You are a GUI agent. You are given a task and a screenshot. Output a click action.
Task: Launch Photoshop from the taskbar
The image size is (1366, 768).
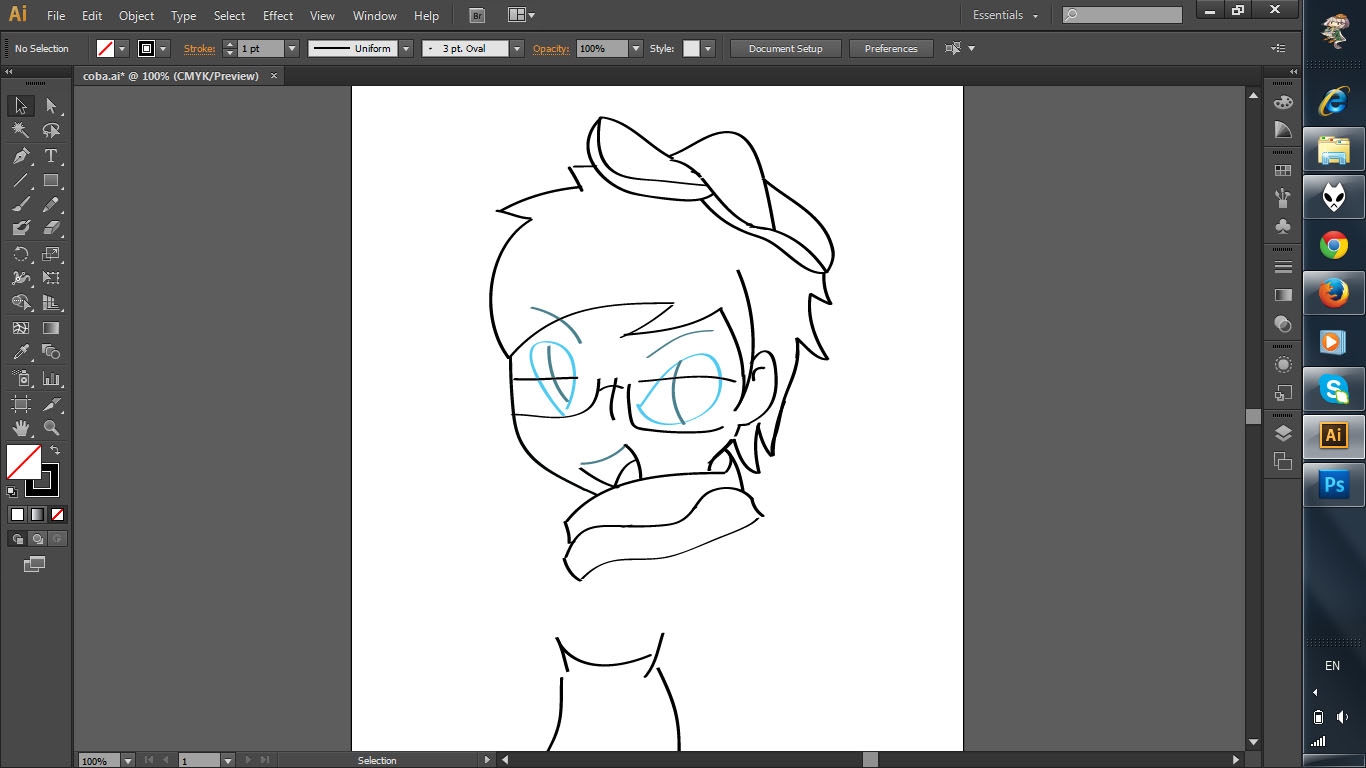1333,485
